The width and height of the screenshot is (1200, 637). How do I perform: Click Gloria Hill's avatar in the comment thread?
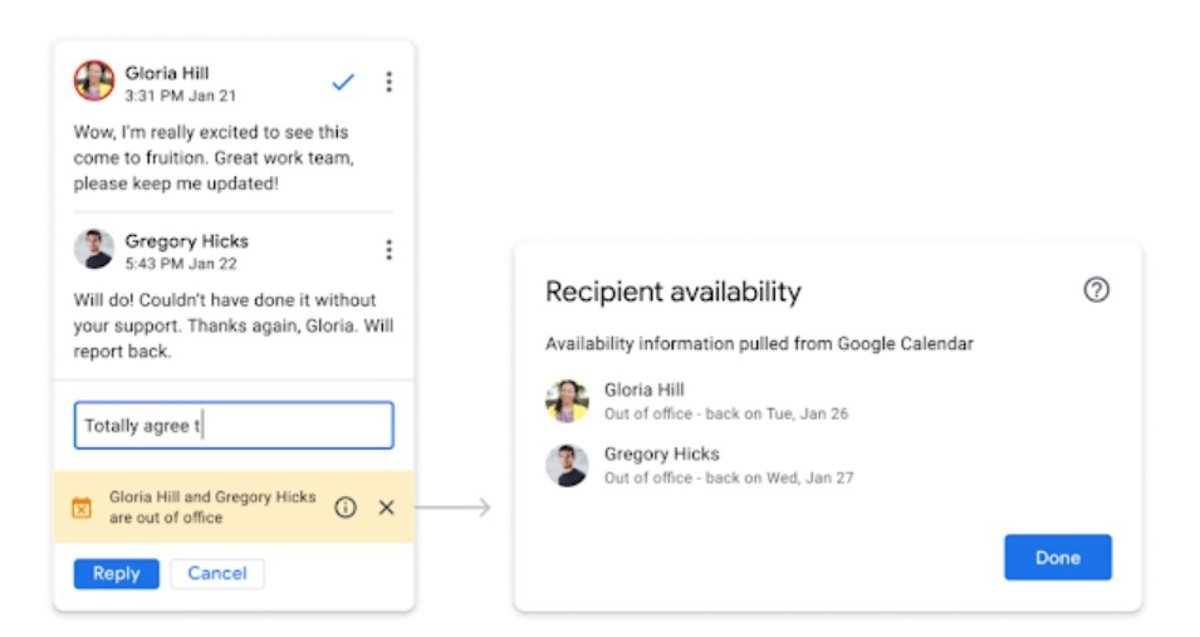[x=94, y=81]
